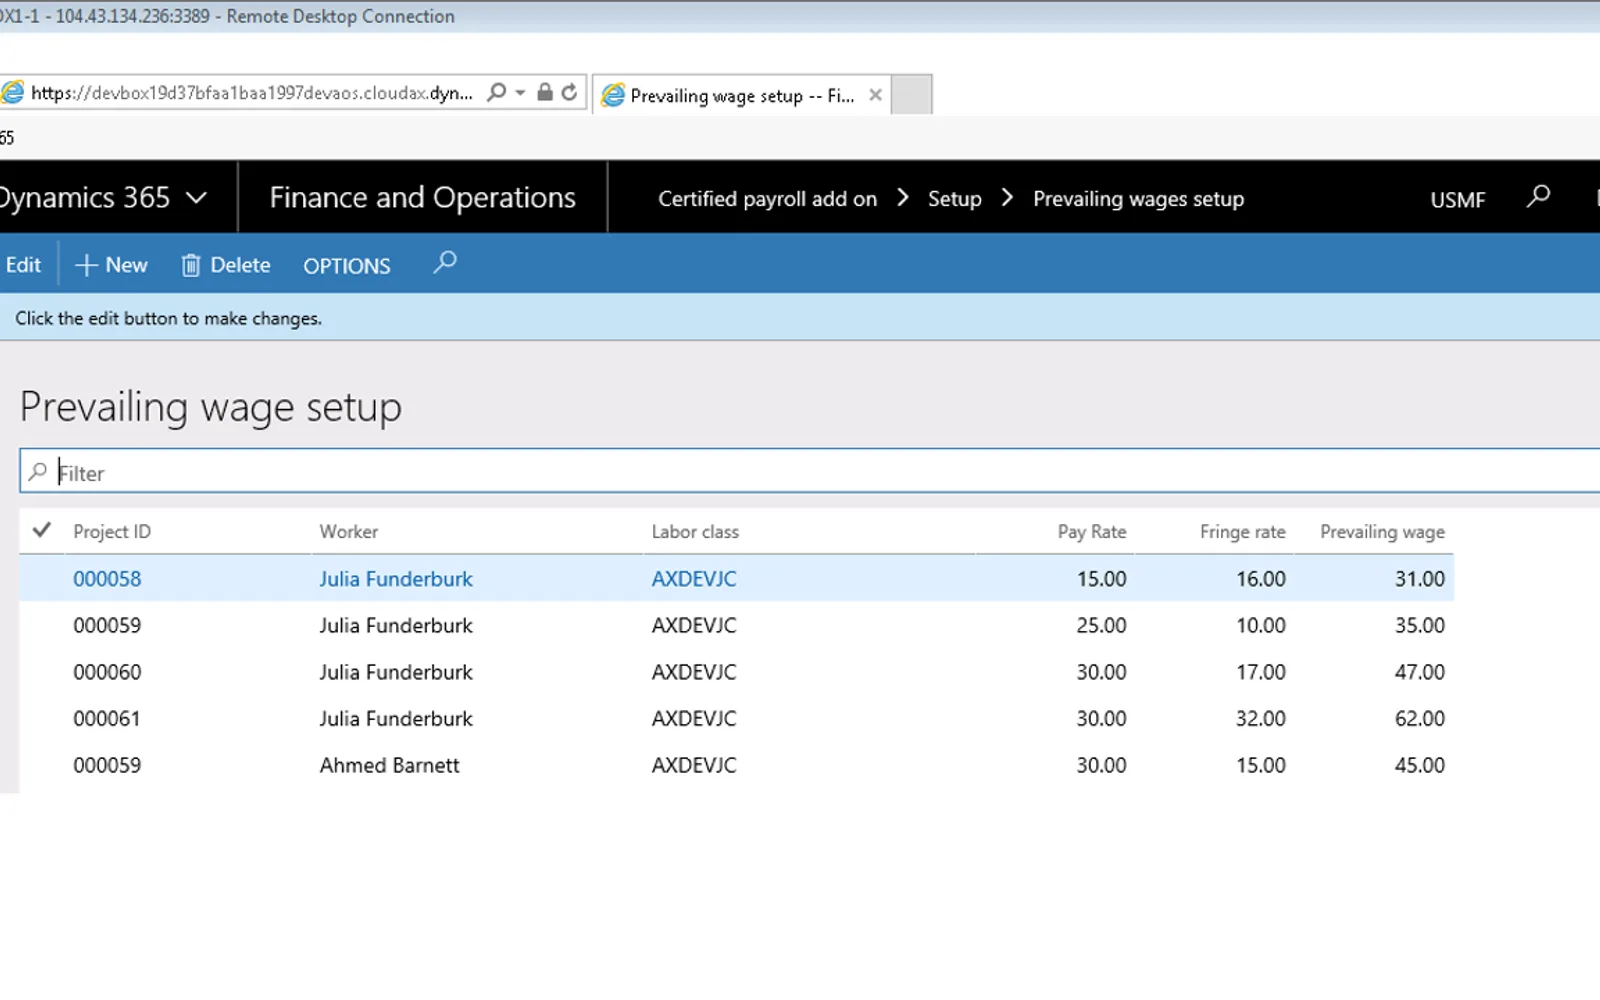Click the 35.00 prevailing wage cell
Image resolution: width=1600 pixels, height=1000 pixels.
pyautogui.click(x=1420, y=626)
